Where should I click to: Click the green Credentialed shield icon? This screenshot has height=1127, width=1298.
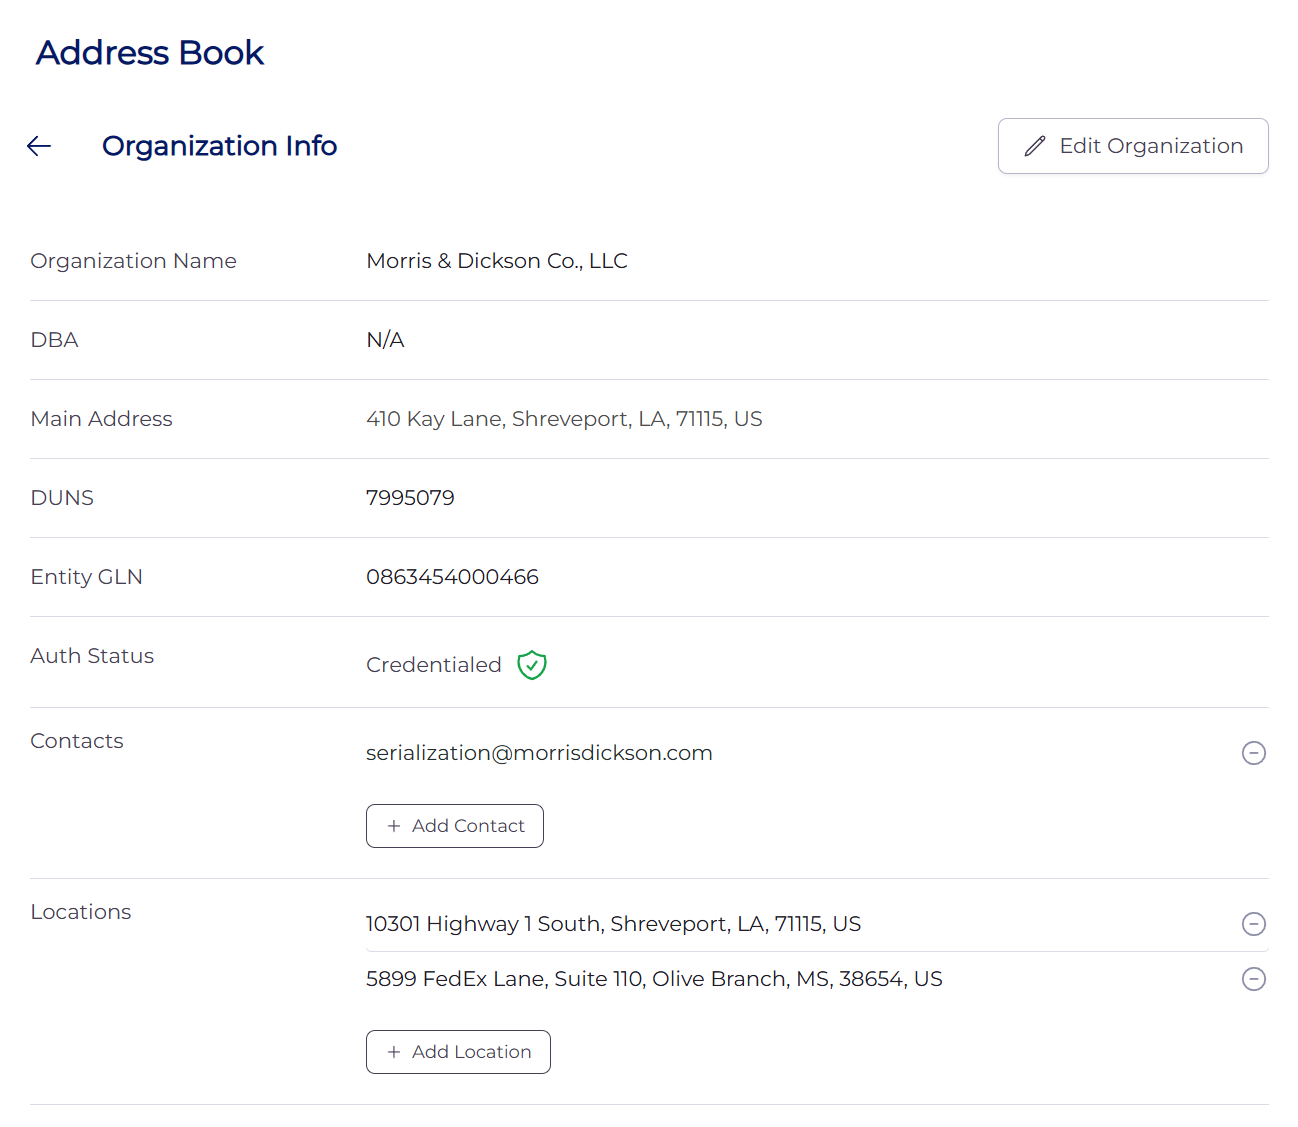tap(532, 665)
